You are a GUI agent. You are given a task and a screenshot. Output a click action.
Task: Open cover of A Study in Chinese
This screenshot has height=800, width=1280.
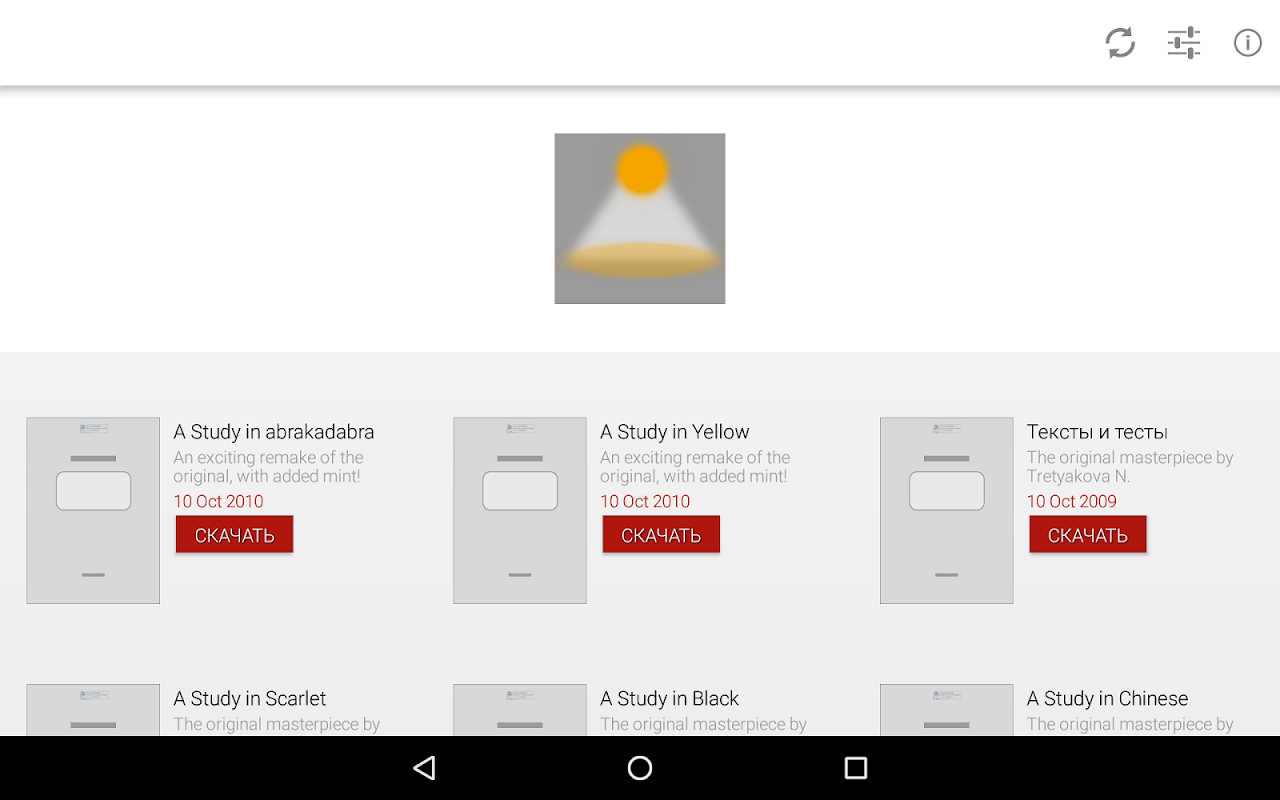point(947,710)
